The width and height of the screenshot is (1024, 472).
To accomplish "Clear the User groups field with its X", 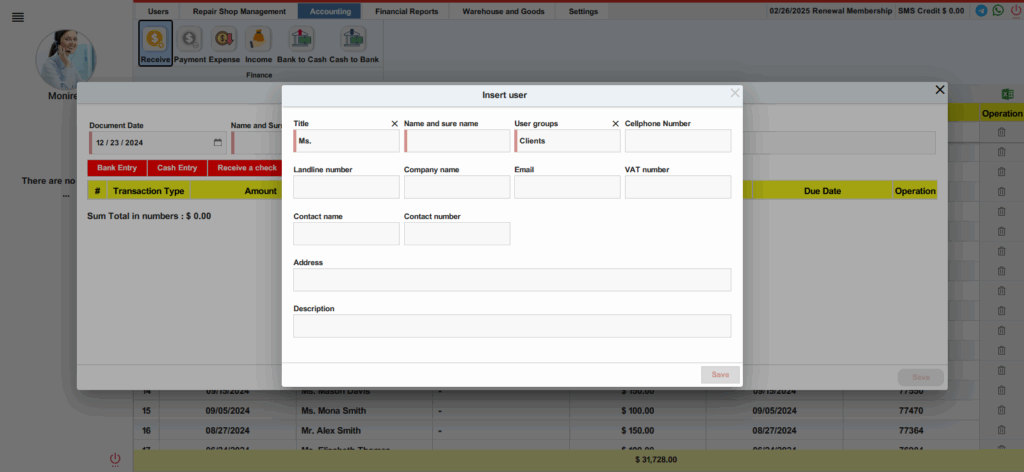I will 615,123.
